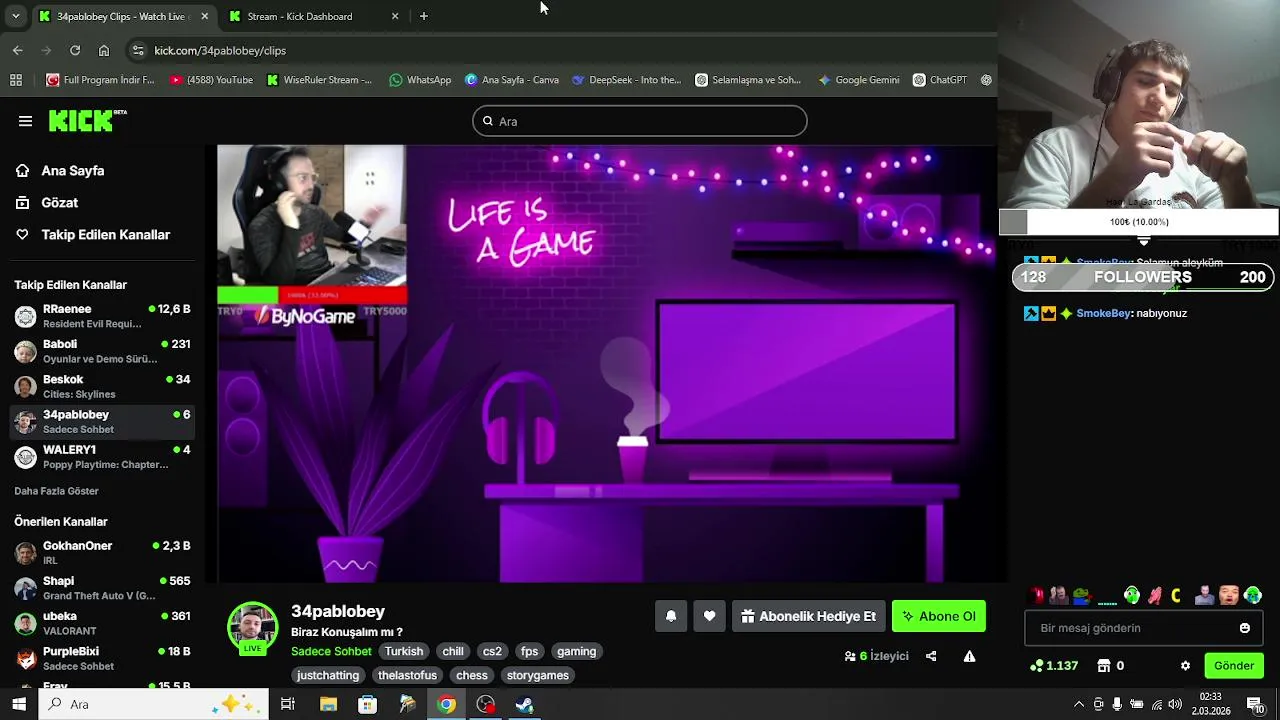The height and width of the screenshot is (720, 1280).
Task: Click the report warning triangle icon
Action: (x=969, y=656)
